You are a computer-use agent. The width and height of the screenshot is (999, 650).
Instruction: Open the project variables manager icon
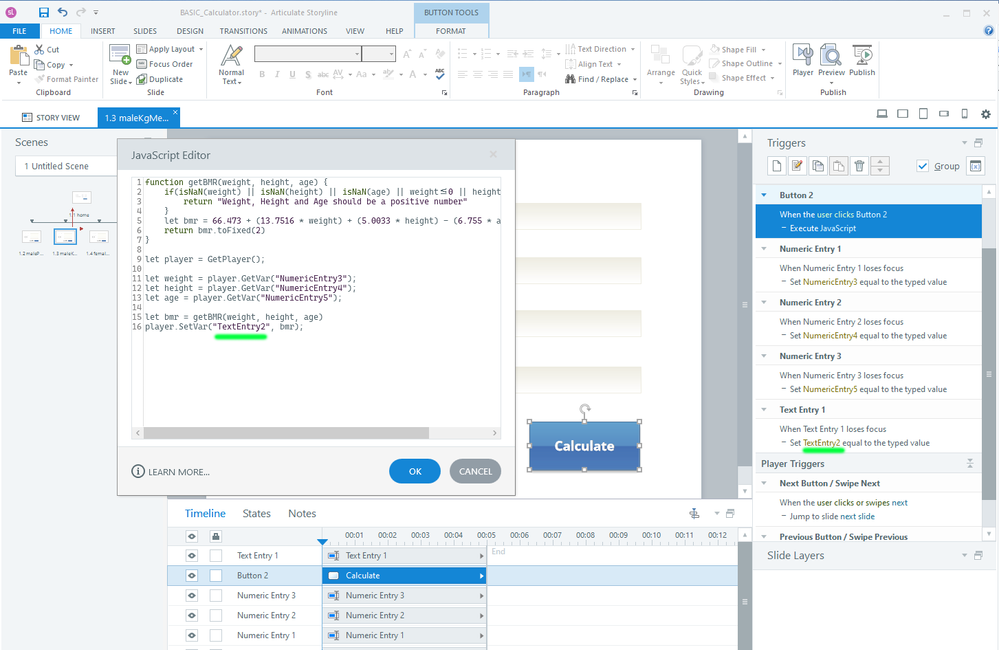[976, 166]
